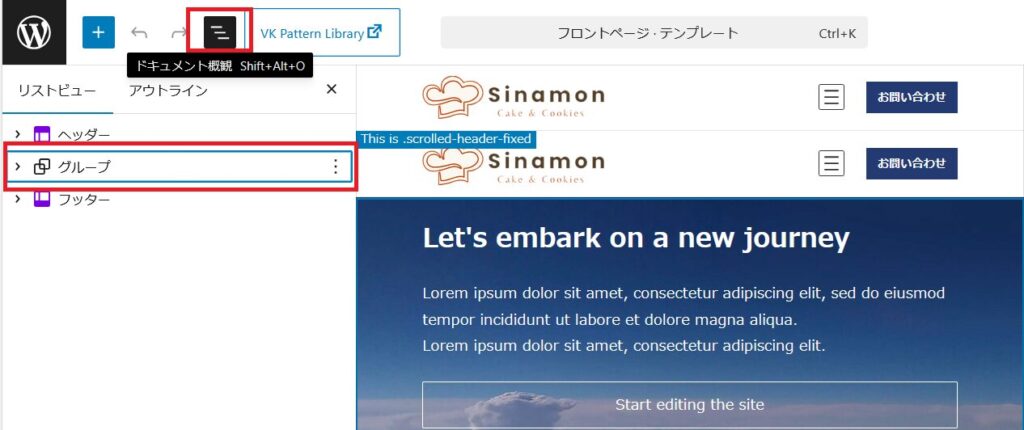Expand the グループ block chevron
The width and height of the screenshot is (1024, 430).
pyautogui.click(x=18, y=167)
